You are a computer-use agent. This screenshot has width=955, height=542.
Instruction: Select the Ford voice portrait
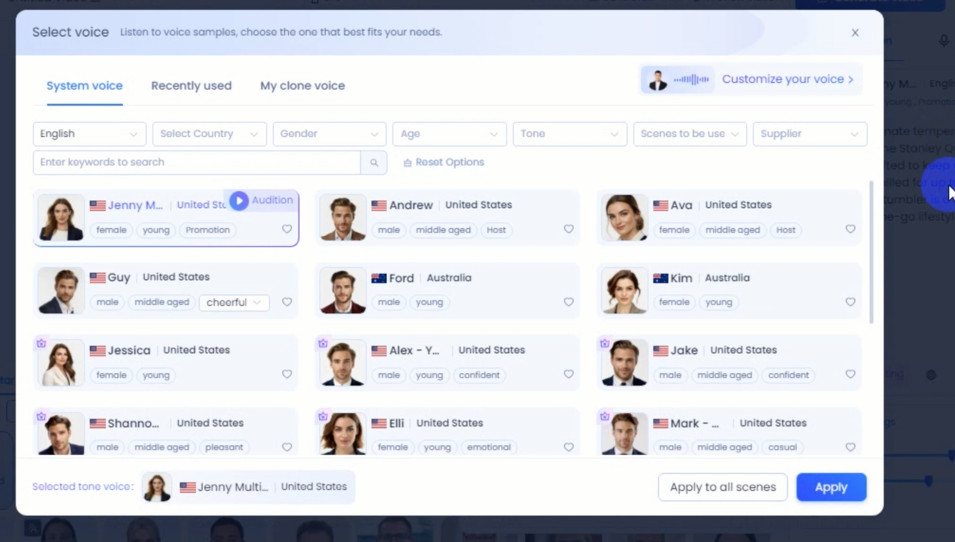coord(343,291)
